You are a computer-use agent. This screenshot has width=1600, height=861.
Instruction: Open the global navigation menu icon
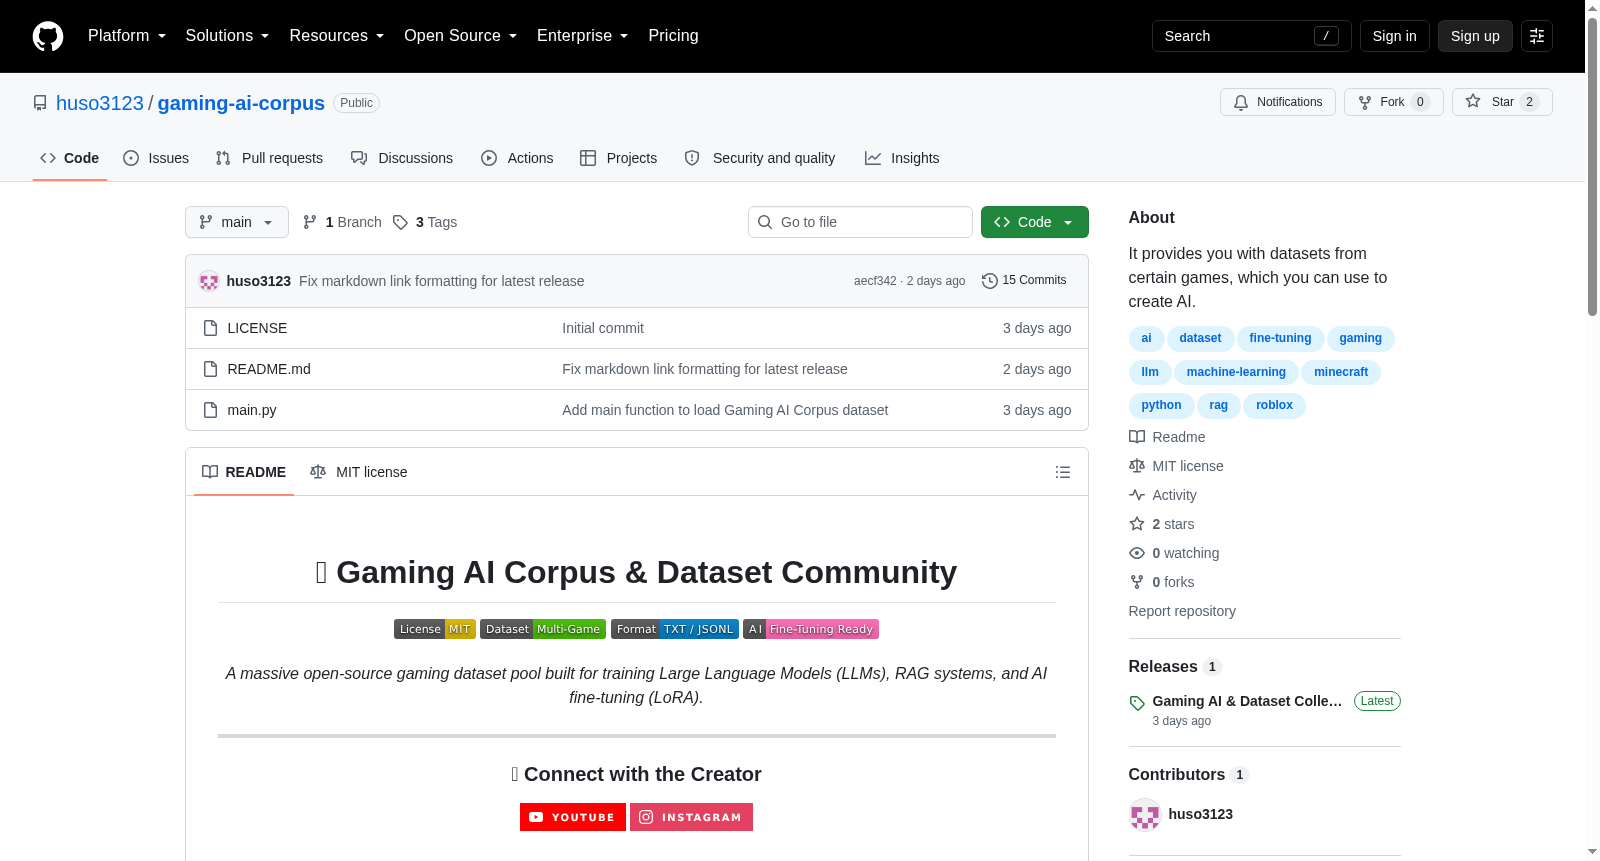[1537, 36]
